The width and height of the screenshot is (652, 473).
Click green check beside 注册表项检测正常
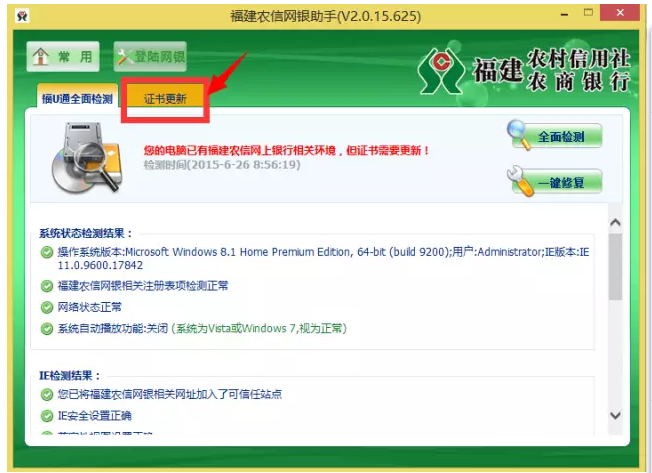click(47, 286)
